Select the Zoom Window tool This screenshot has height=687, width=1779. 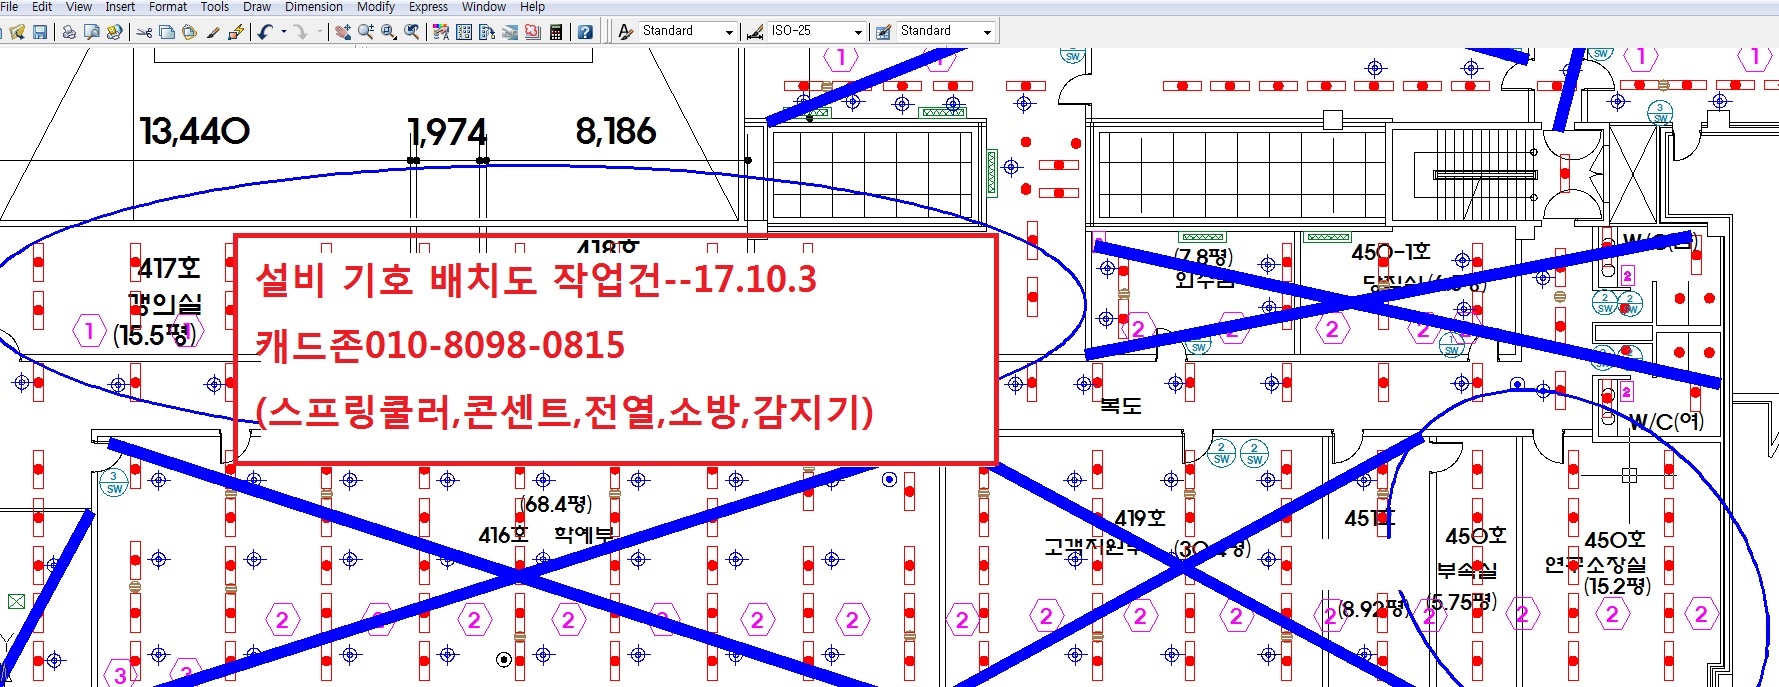[x=389, y=32]
